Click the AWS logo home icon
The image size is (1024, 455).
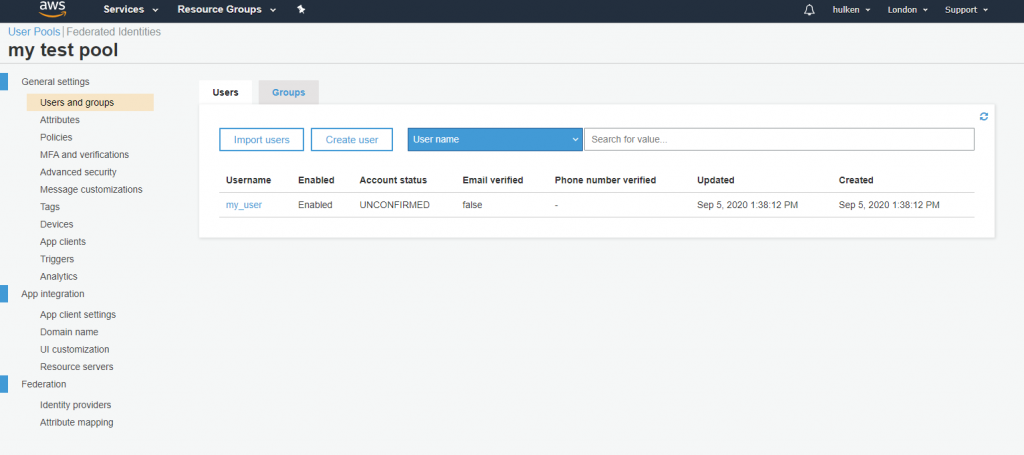click(x=50, y=8)
